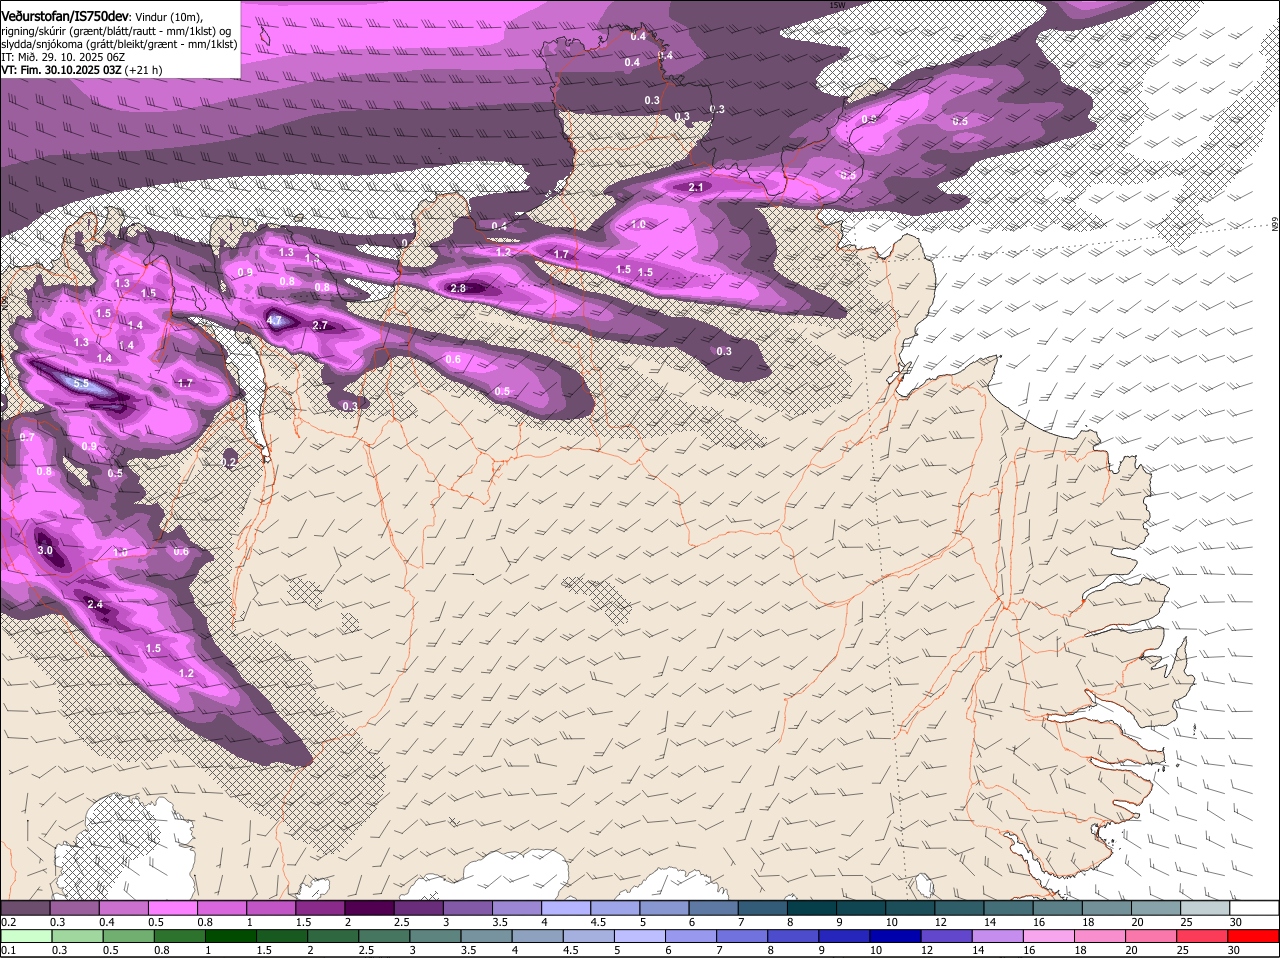
Task: Select the 2.8 precipitation value on the map
Action: pyautogui.click(x=458, y=288)
